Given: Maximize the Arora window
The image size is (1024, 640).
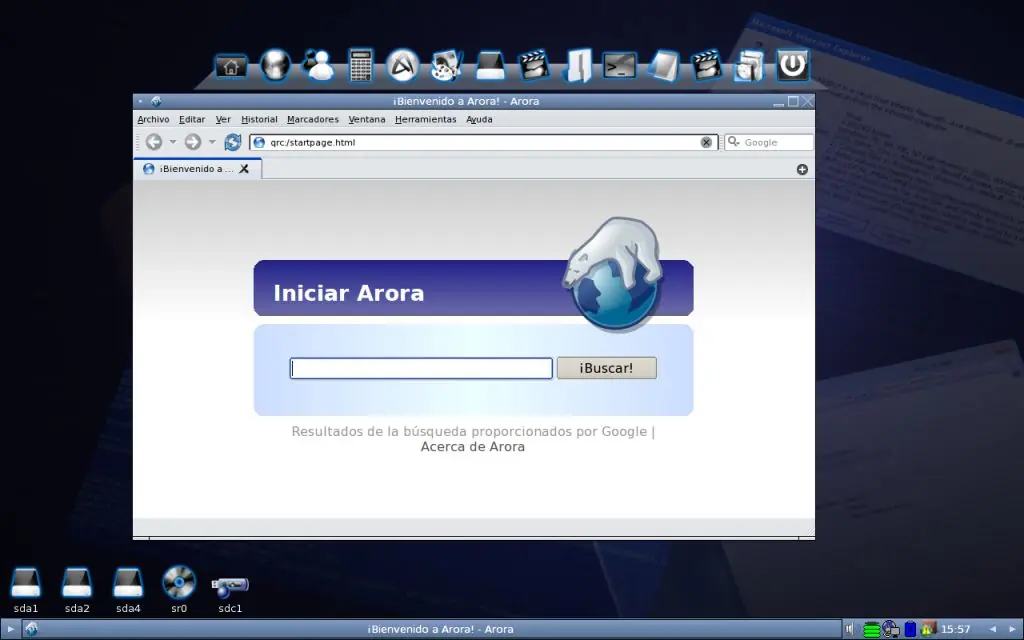Looking at the screenshot, I should (x=793, y=101).
